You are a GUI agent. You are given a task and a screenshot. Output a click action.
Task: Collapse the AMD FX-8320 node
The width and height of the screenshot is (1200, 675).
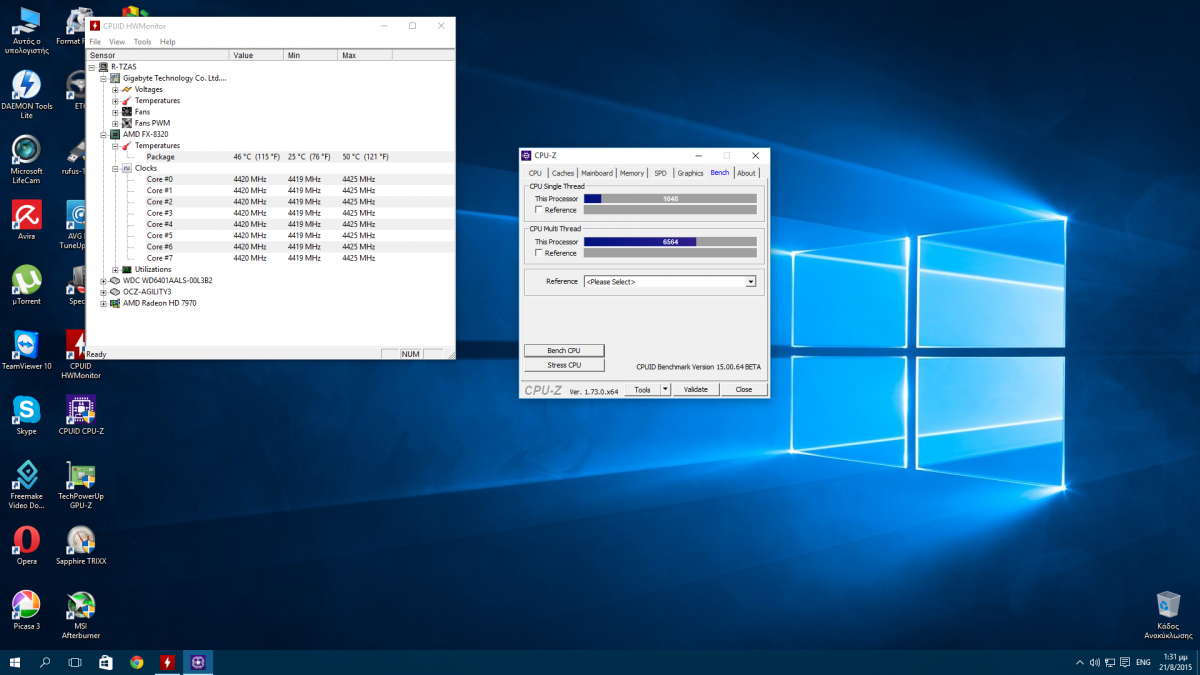tap(104, 134)
